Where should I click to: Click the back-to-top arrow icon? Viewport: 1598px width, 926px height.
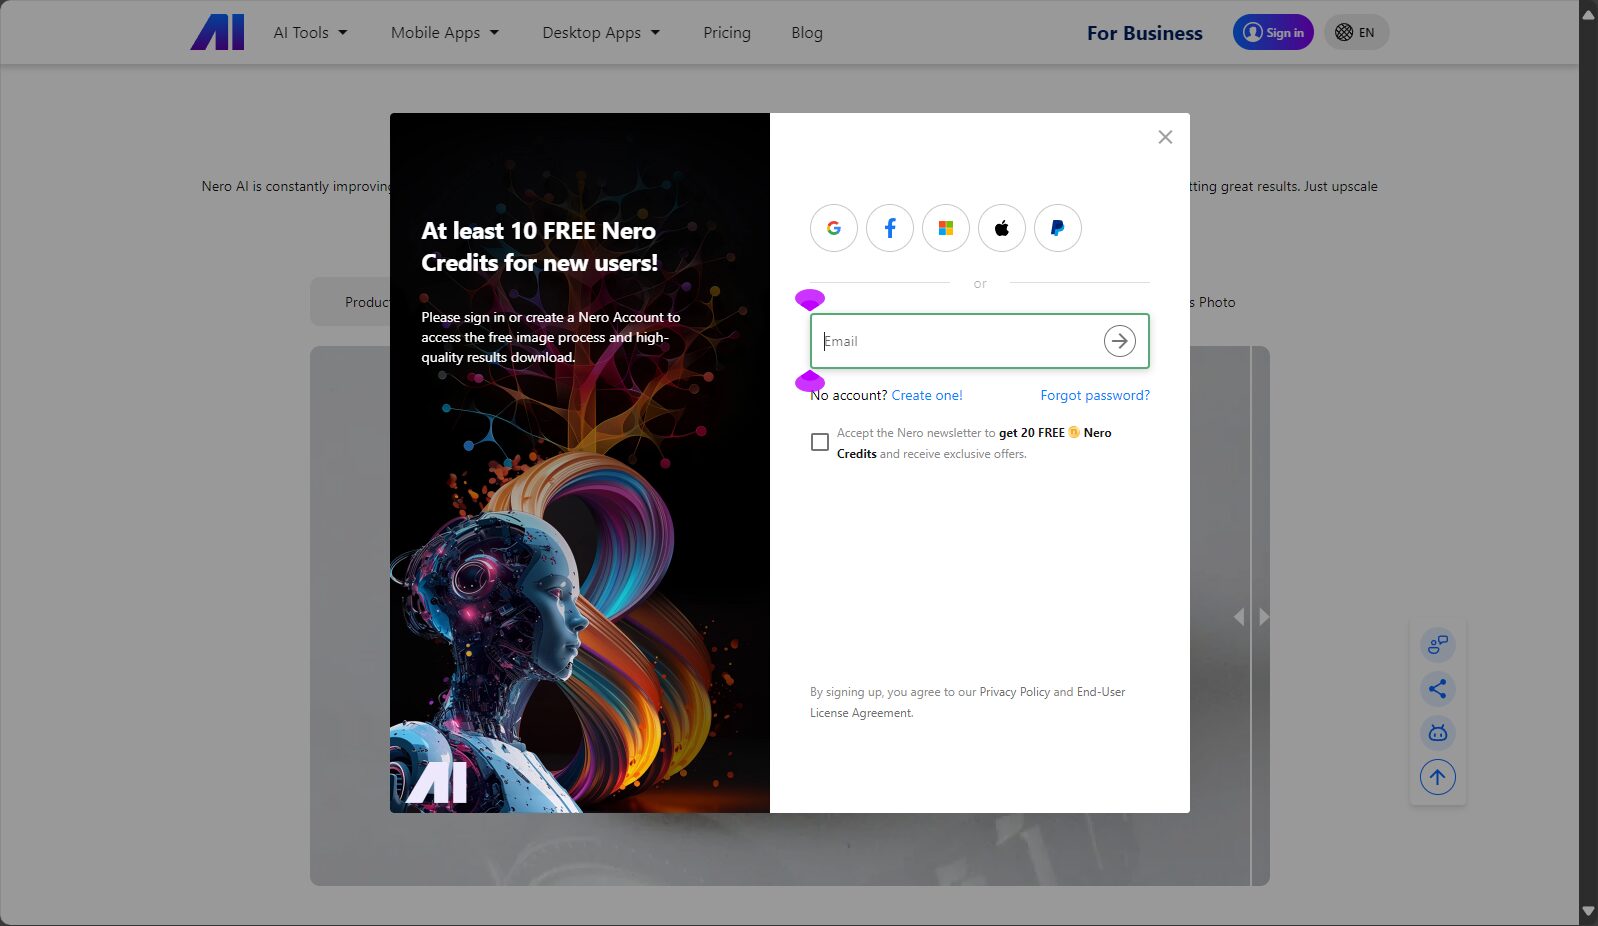(x=1438, y=777)
